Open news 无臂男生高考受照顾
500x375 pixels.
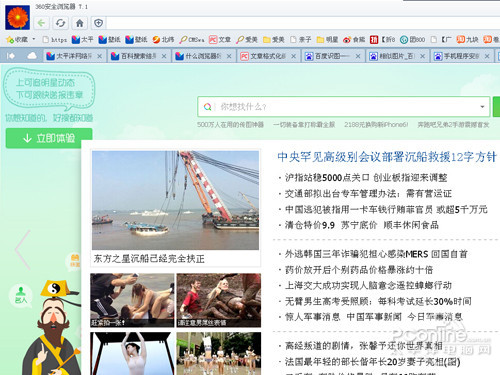click(378, 301)
